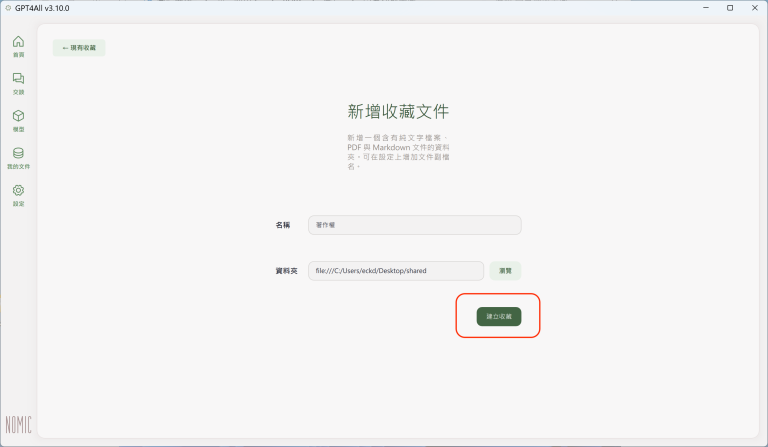Image resolution: width=768 pixels, height=447 pixels.
Task: Click the 資料夾 folder path field
Action: [396, 270]
